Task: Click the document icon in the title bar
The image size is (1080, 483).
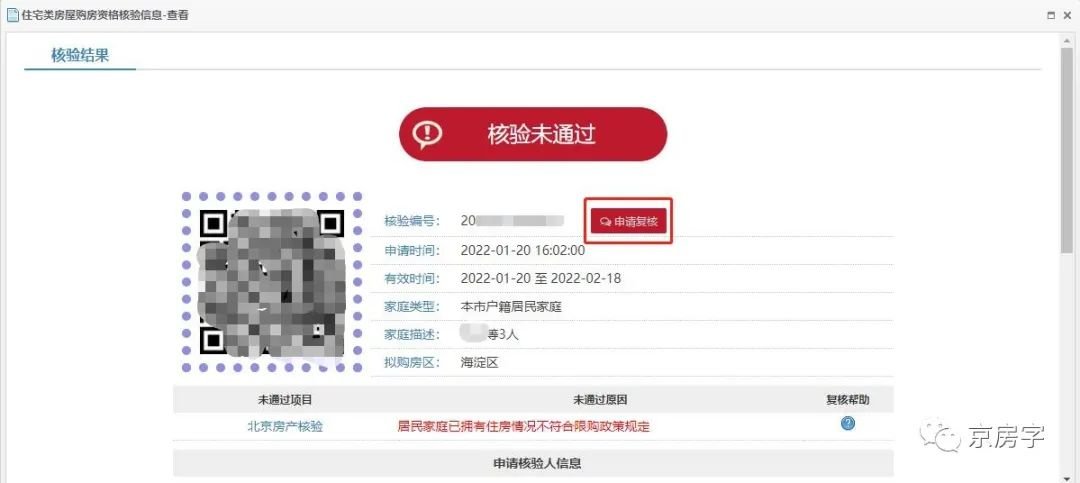Action: coord(12,15)
